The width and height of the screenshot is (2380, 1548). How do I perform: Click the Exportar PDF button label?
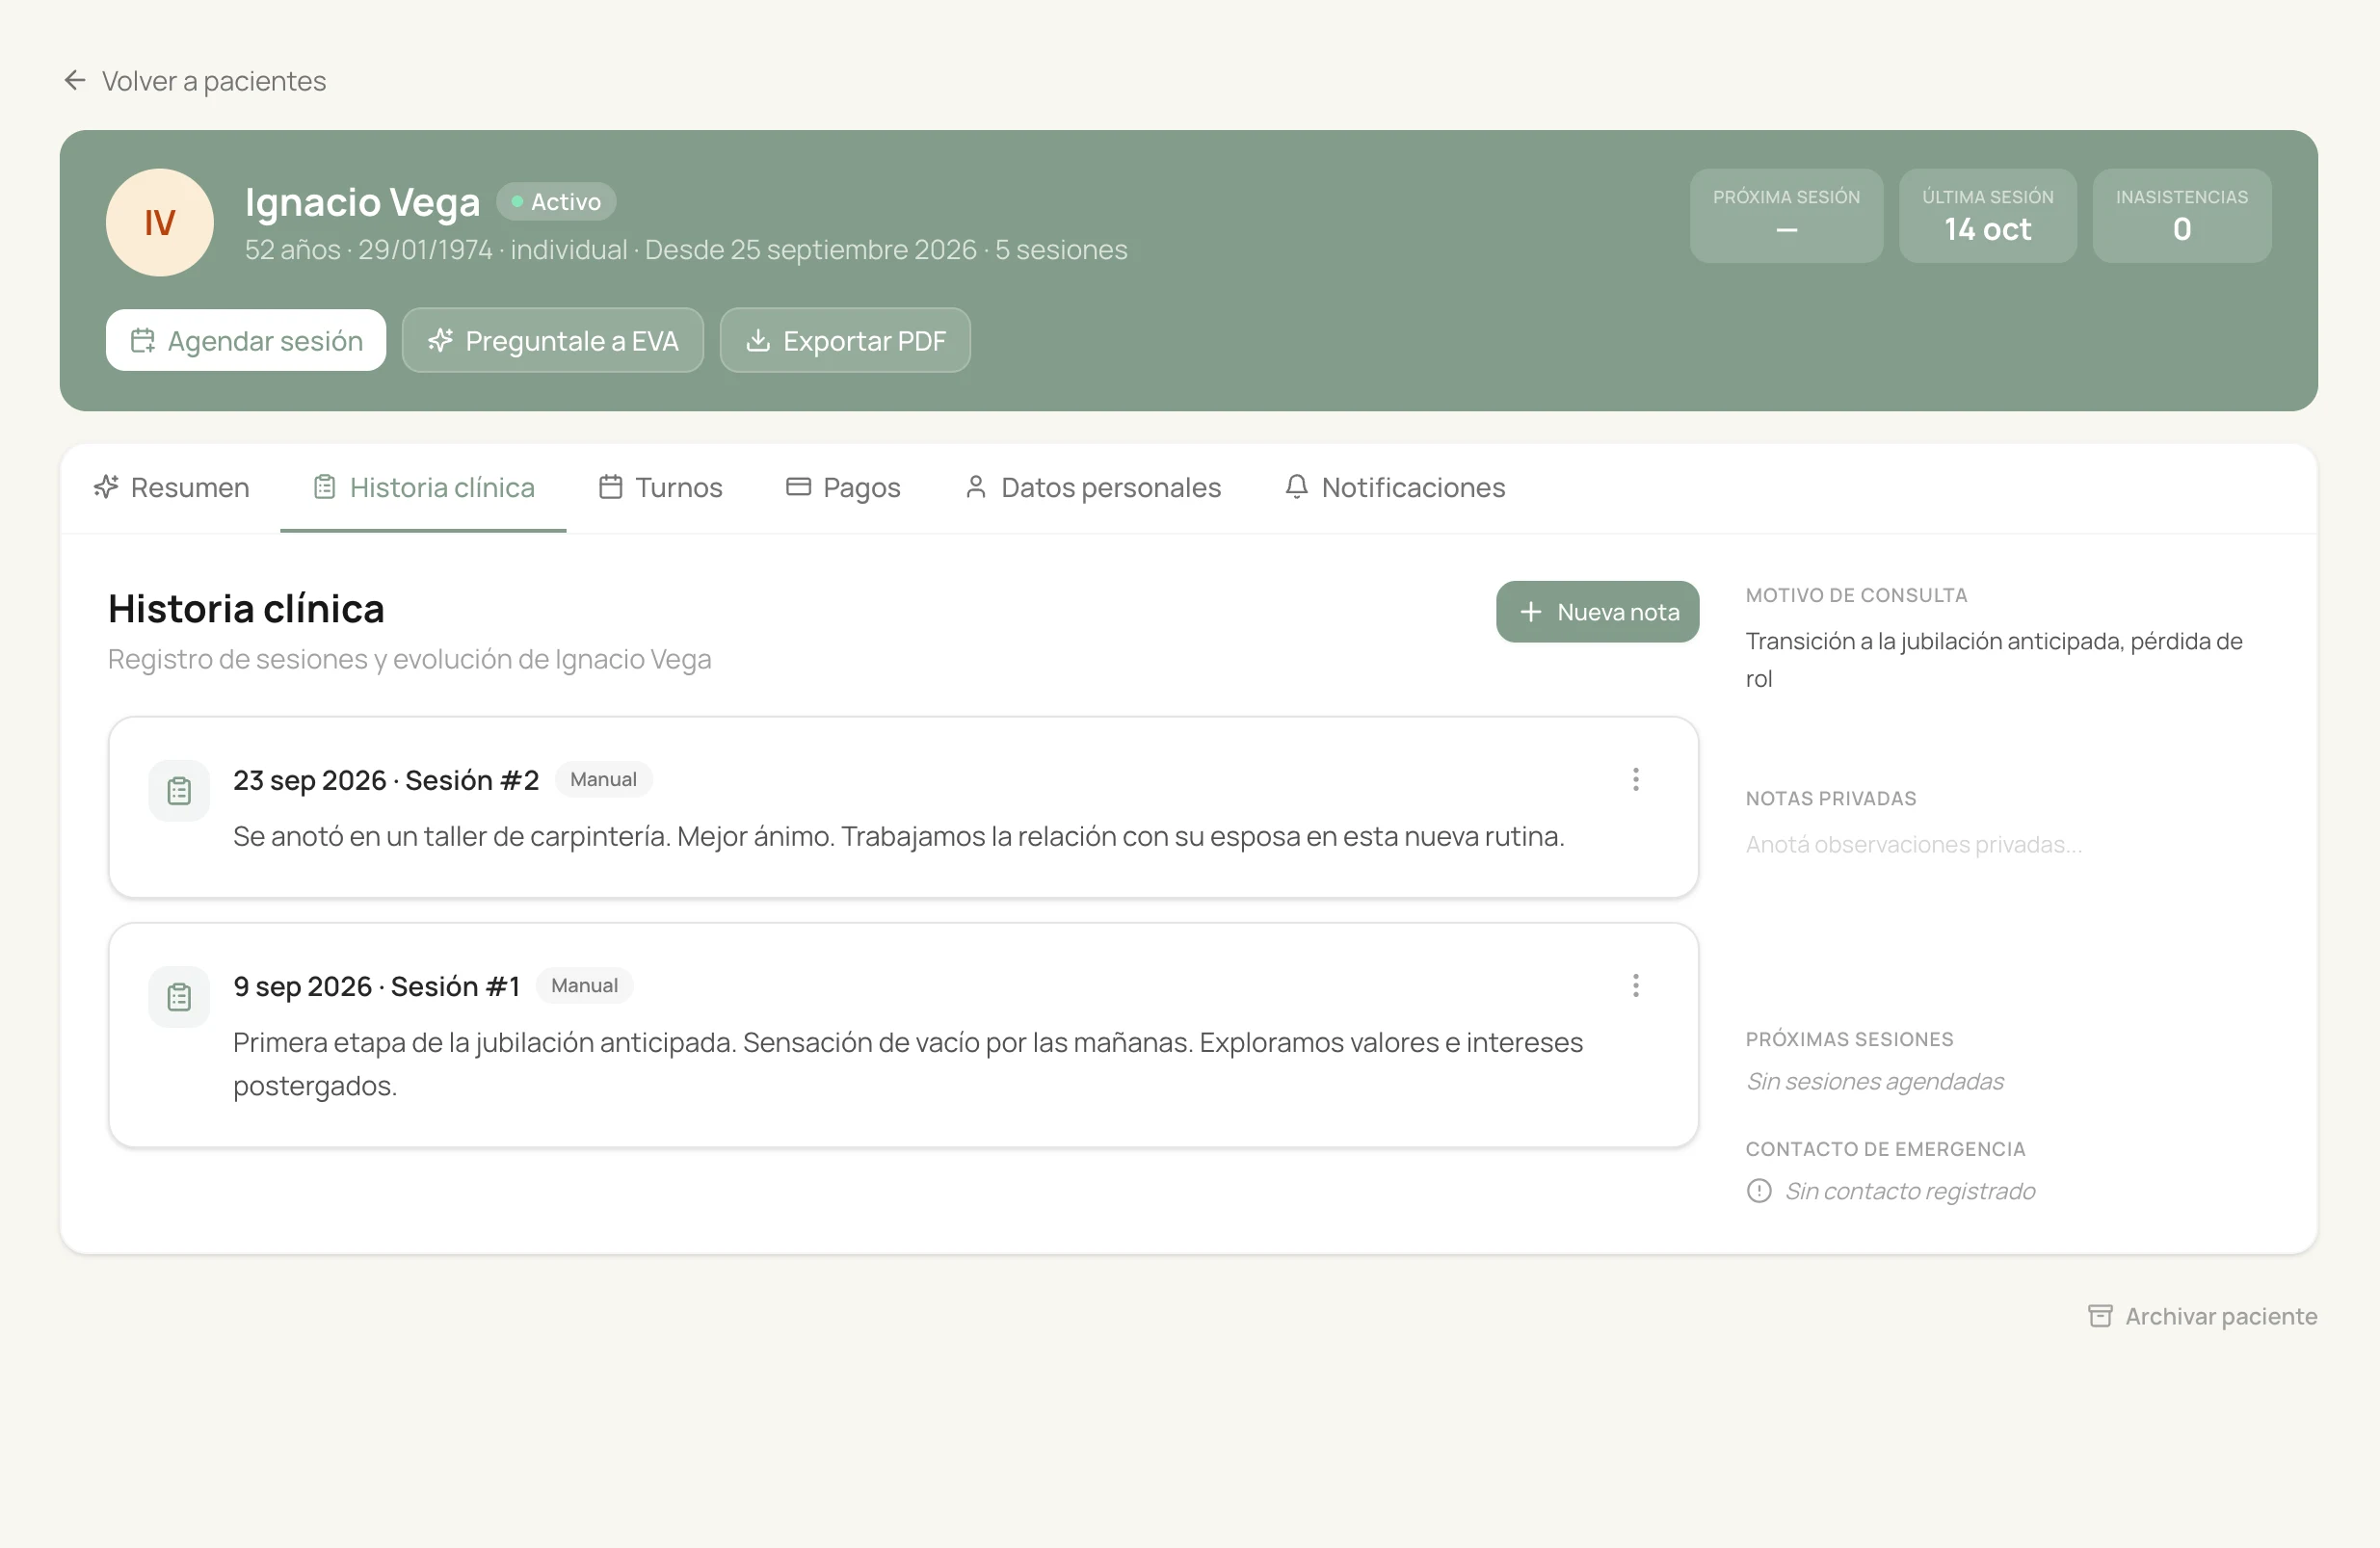coord(865,341)
